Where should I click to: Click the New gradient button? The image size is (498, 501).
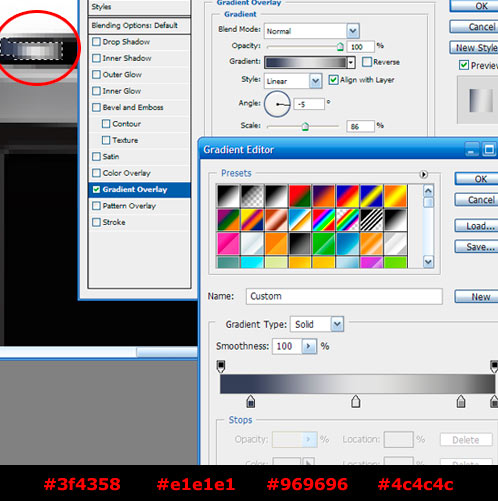click(477, 297)
